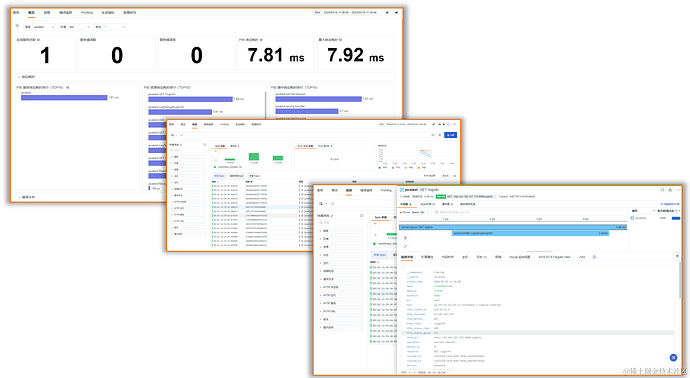Image resolution: width=690 pixels, height=378 pixels.
Task: Toggle the Error Spans switch
Action: point(427,212)
